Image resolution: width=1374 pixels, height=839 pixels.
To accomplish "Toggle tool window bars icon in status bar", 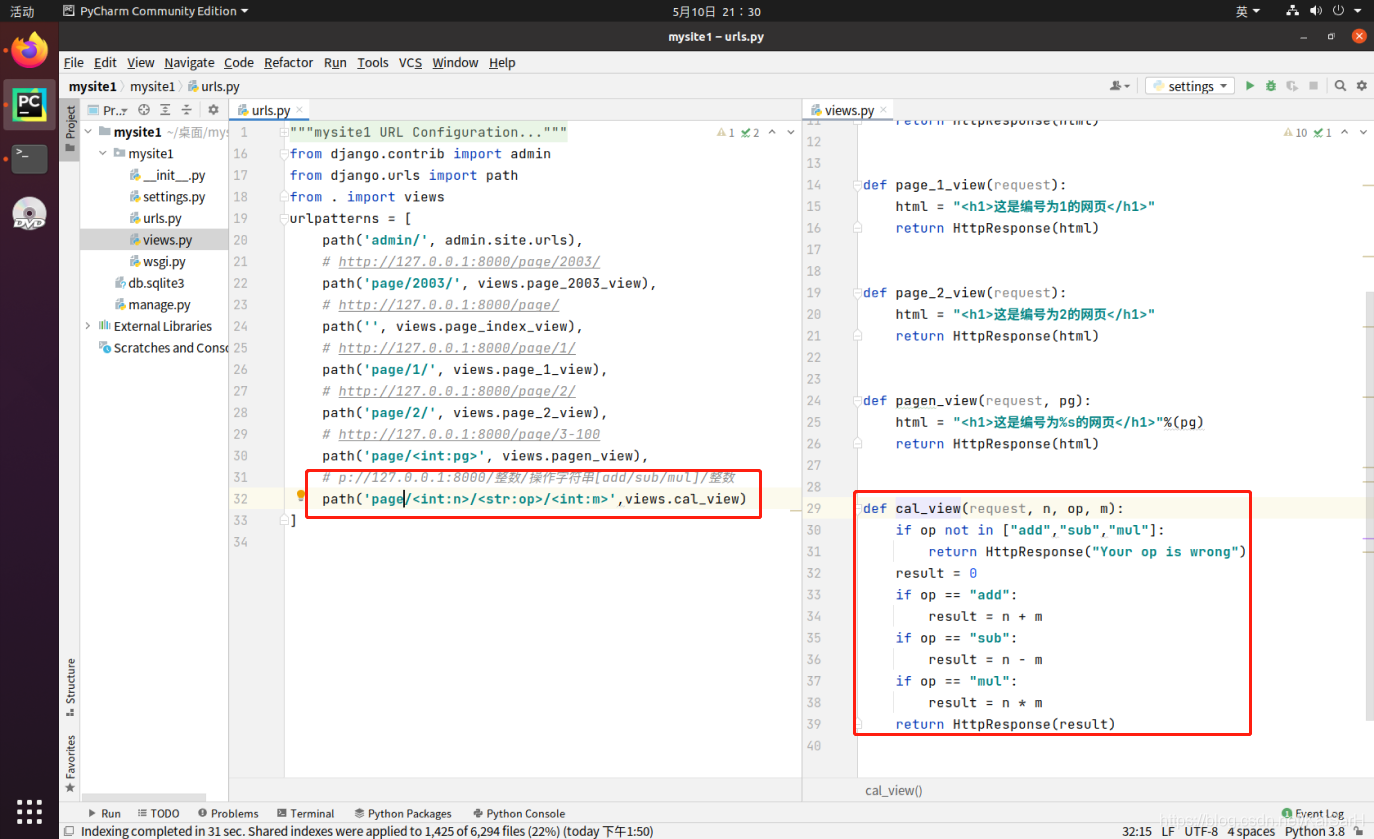I will tap(70, 831).
